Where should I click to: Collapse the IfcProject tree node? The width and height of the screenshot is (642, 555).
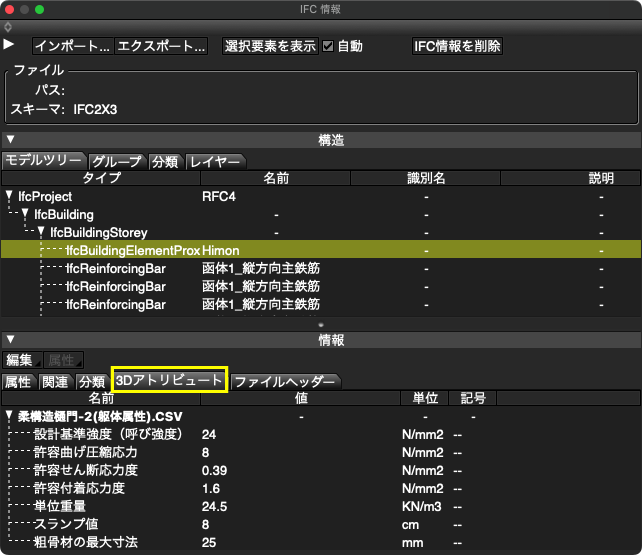pyautogui.click(x=9, y=197)
